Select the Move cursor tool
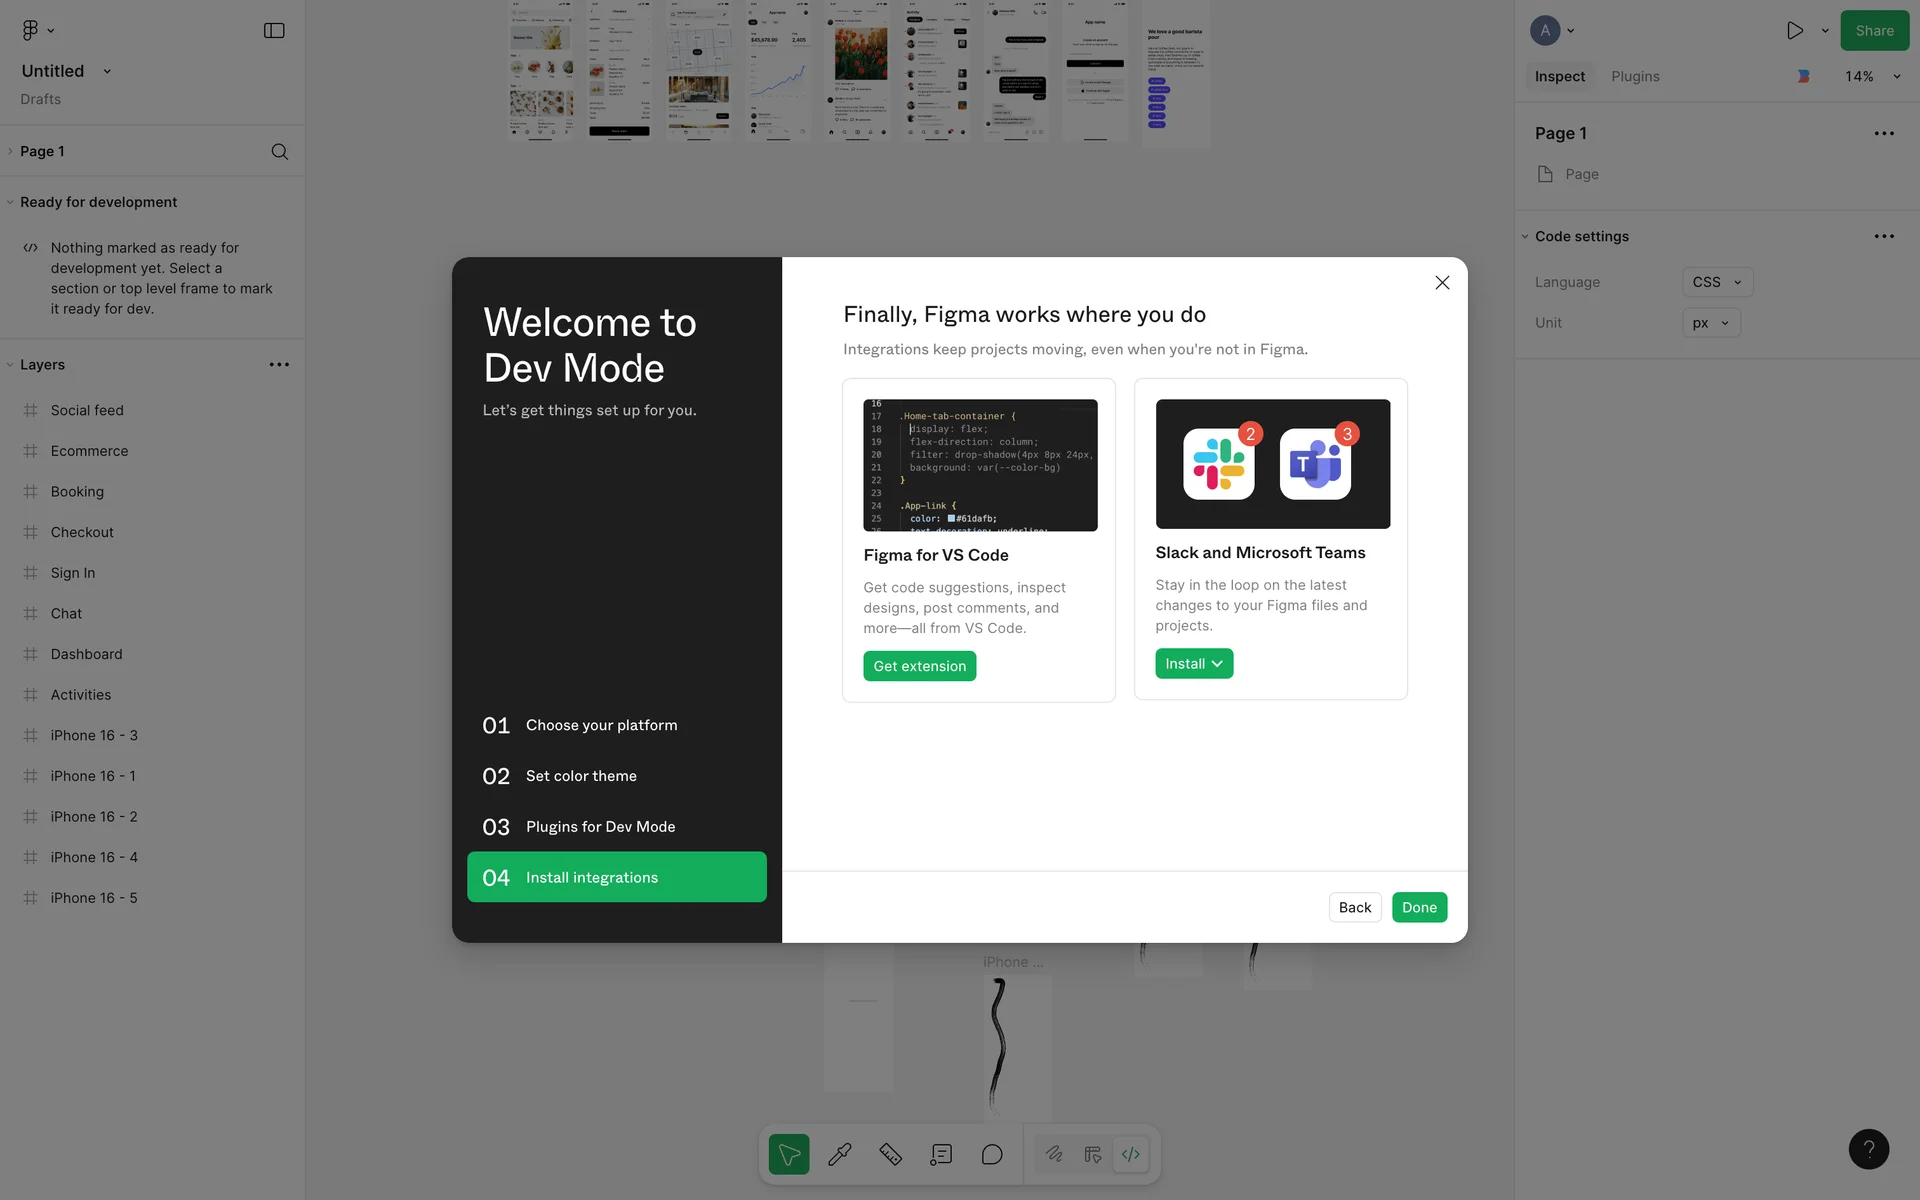The height and width of the screenshot is (1200, 1920). [x=789, y=1154]
